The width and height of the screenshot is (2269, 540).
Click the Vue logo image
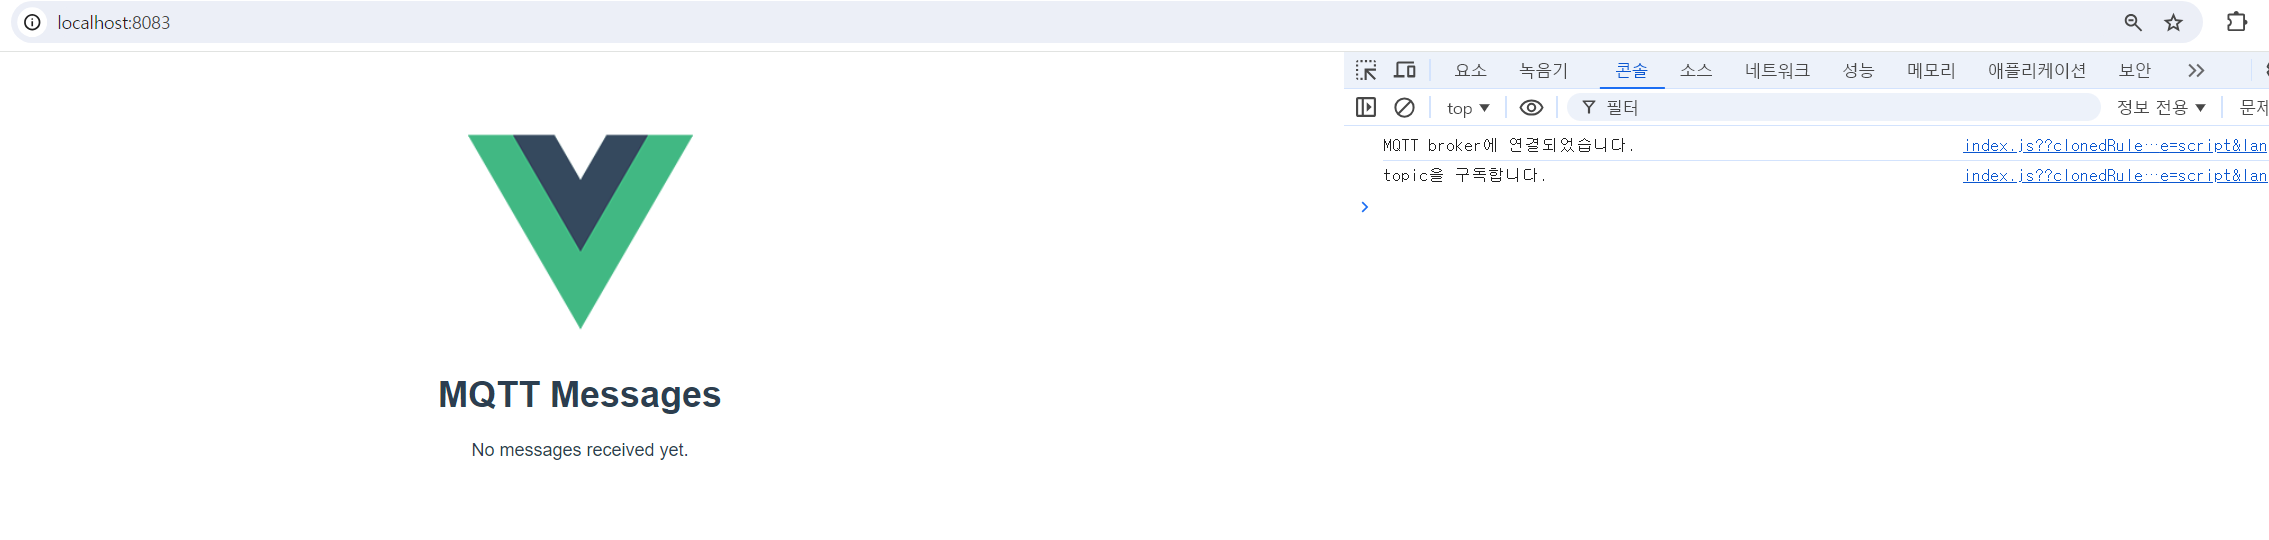pyautogui.click(x=580, y=231)
